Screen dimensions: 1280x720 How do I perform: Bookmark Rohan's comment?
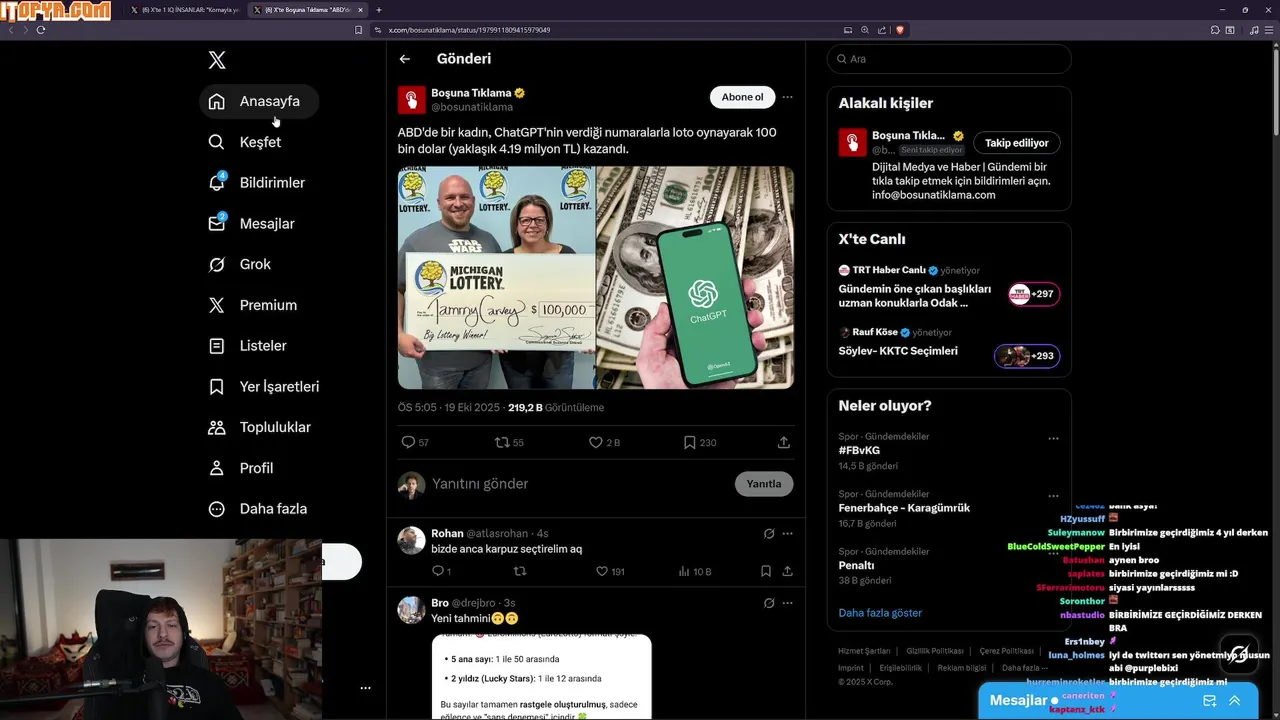tap(766, 571)
